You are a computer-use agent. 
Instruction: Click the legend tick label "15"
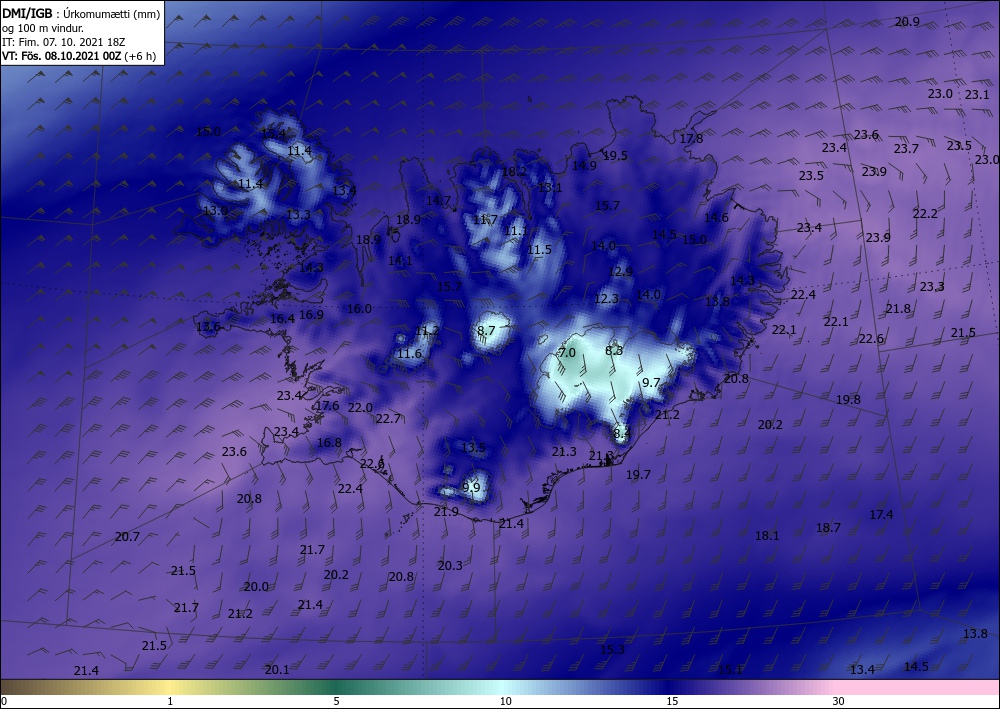[x=672, y=701]
